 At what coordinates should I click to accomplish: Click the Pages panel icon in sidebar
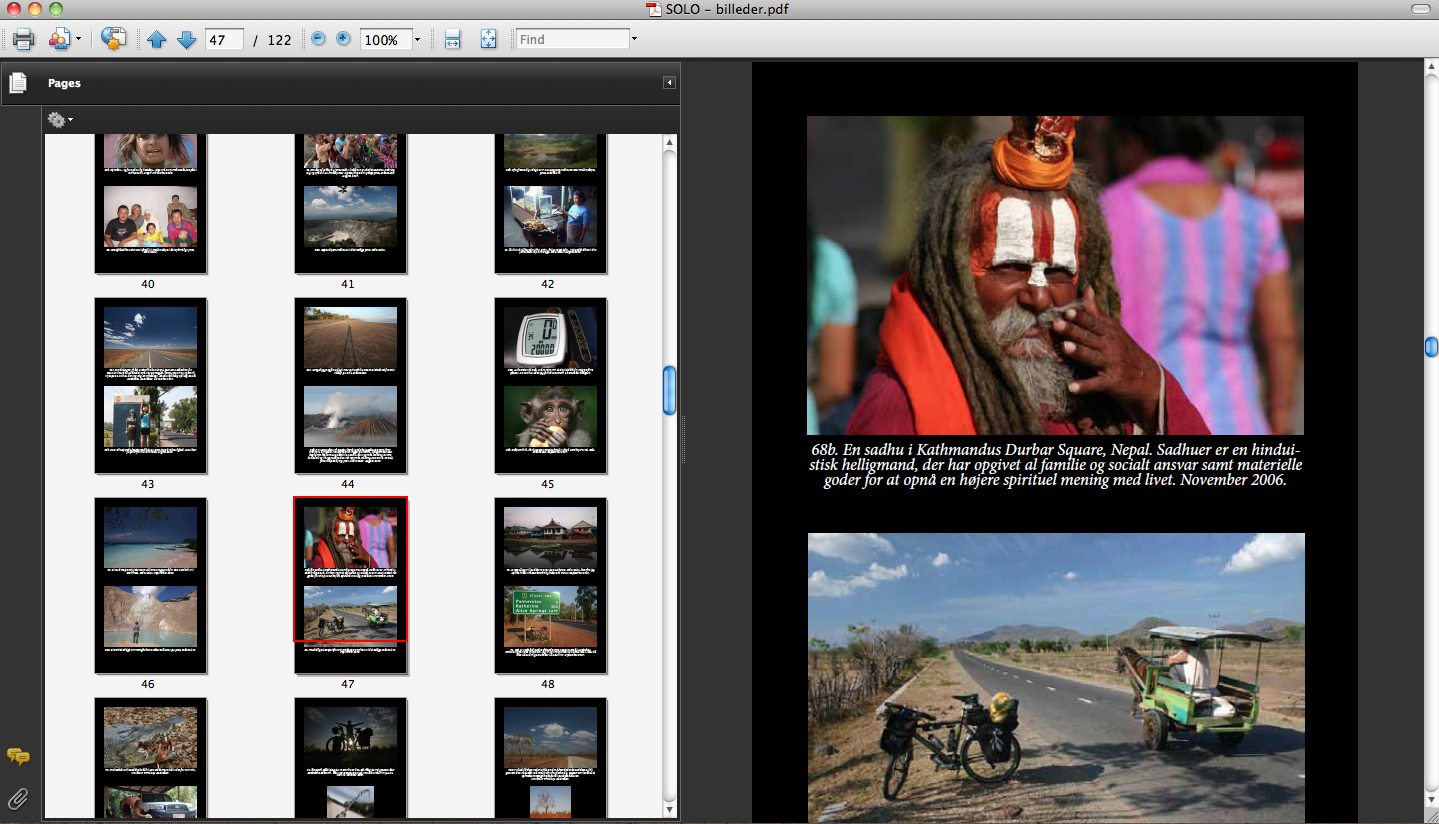[x=18, y=84]
